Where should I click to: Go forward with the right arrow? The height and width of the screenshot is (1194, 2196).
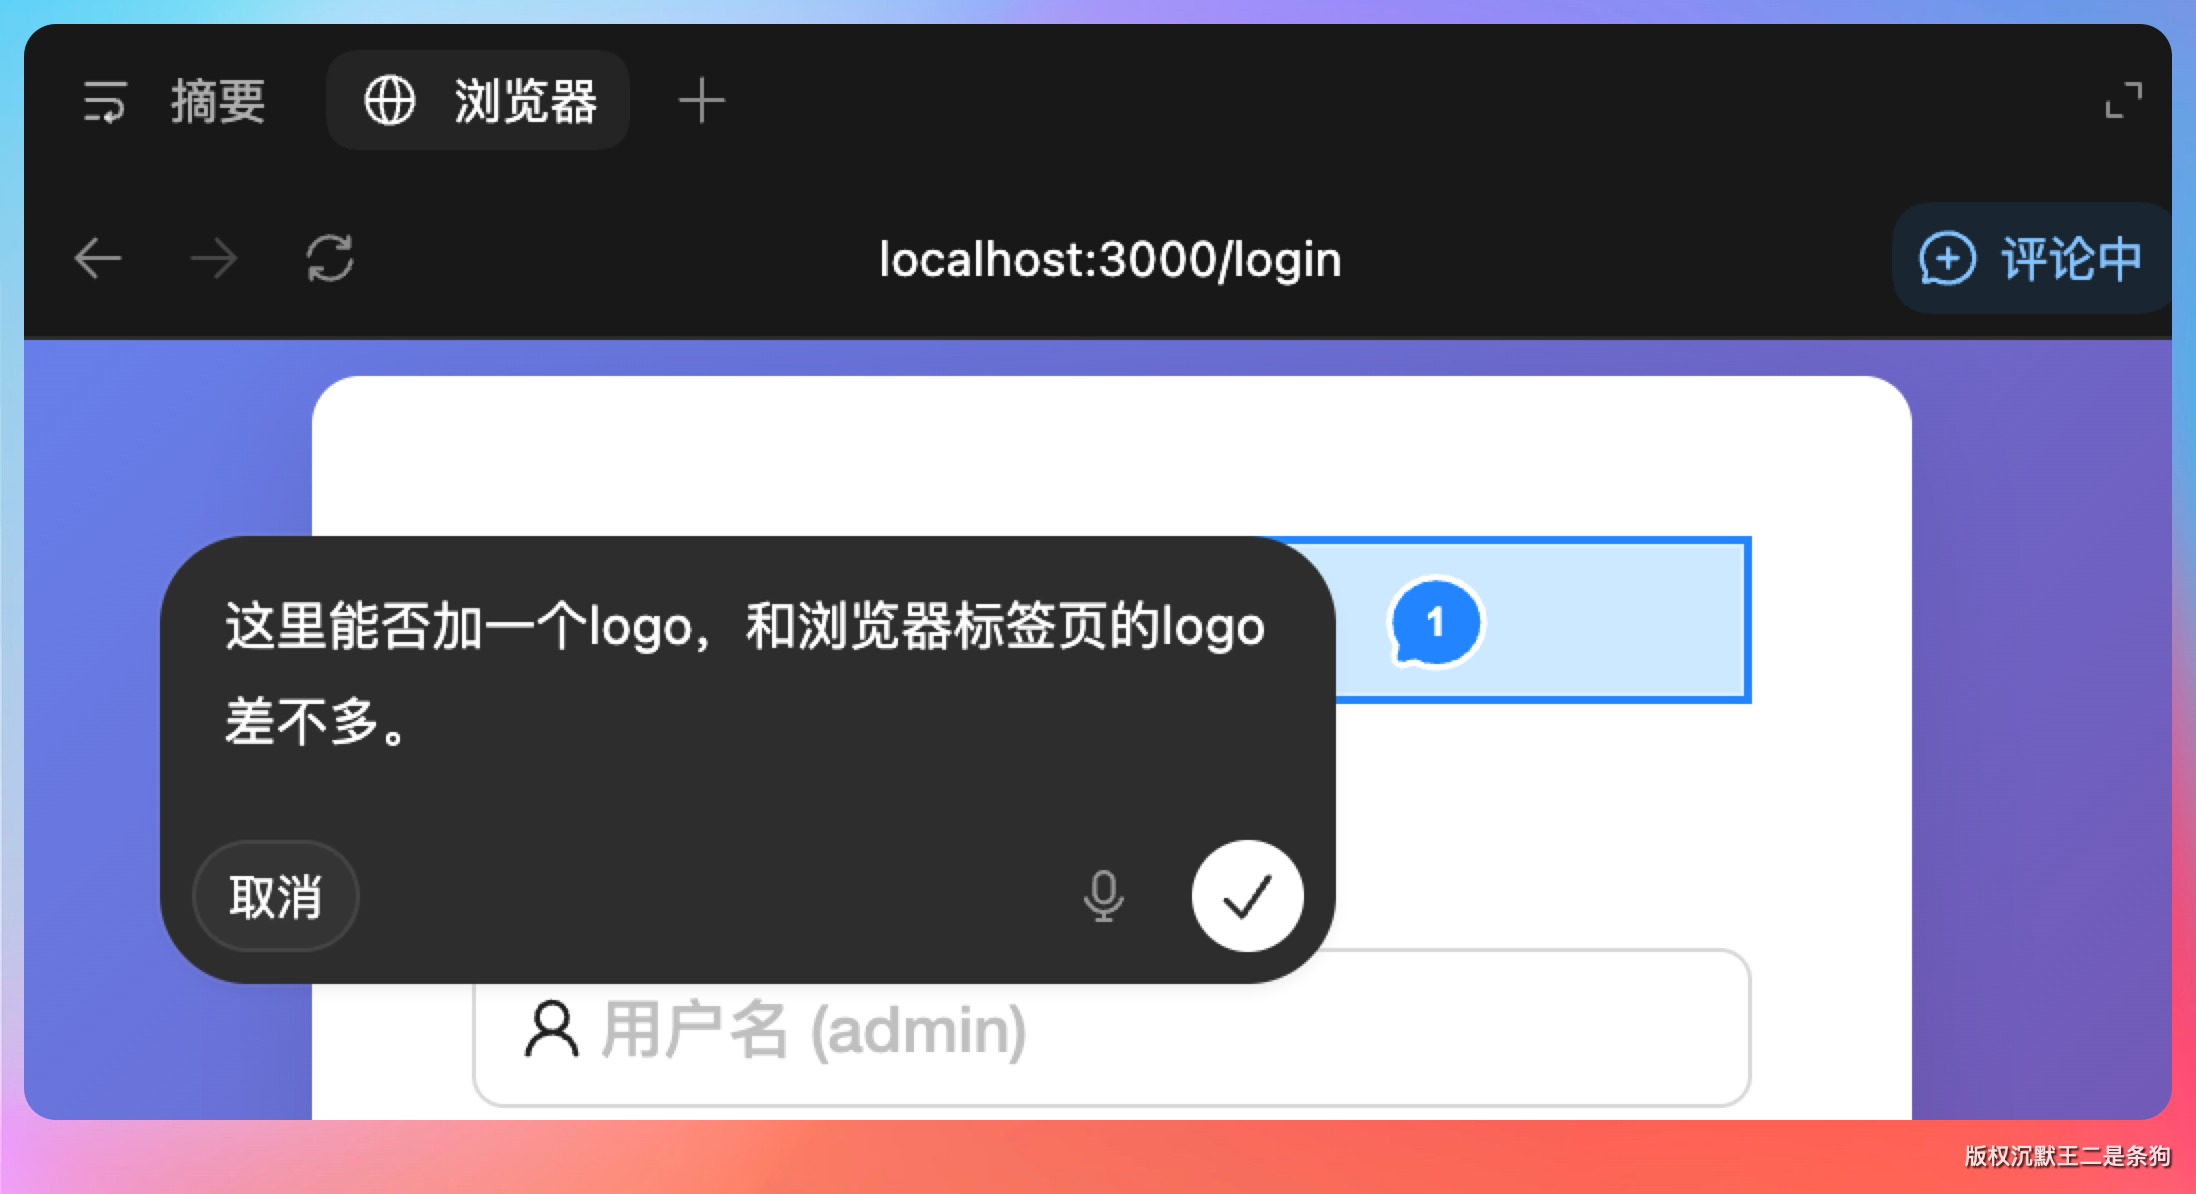click(x=214, y=259)
